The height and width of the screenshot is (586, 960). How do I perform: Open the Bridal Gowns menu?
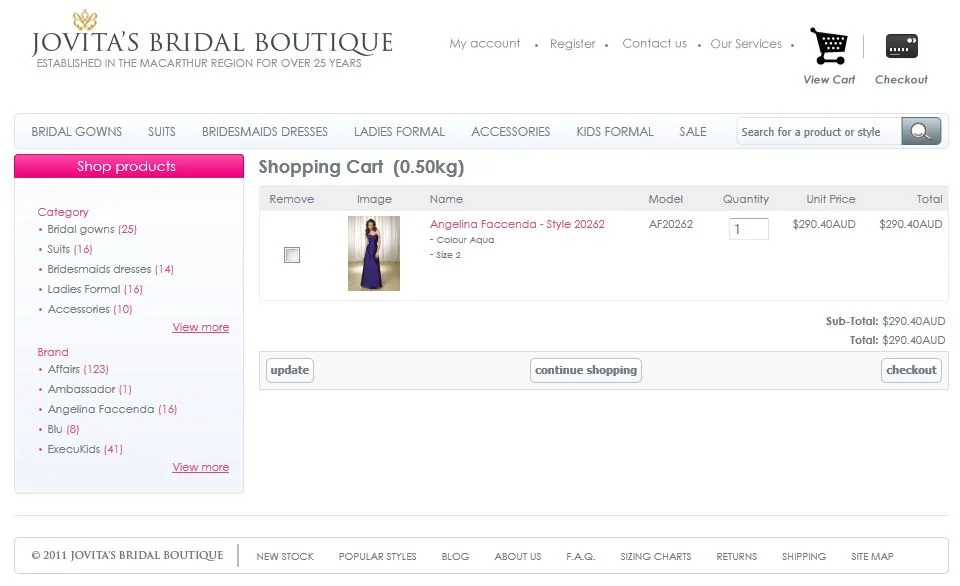[77, 132]
